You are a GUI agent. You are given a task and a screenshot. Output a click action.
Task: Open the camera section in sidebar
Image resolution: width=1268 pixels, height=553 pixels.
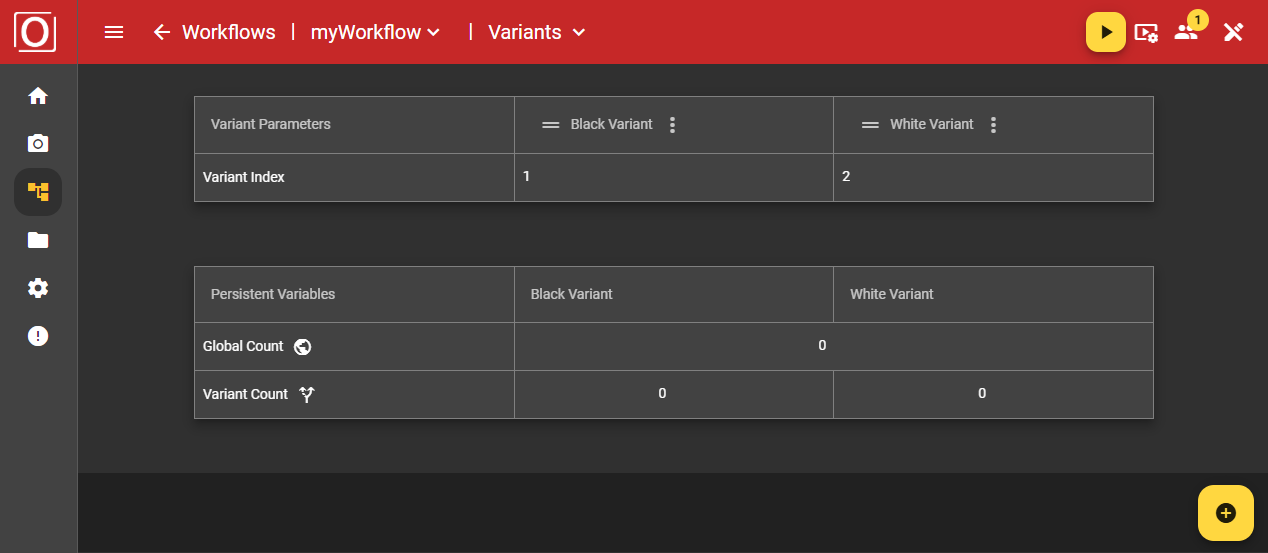pyautogui.click(x=38, y=143)
